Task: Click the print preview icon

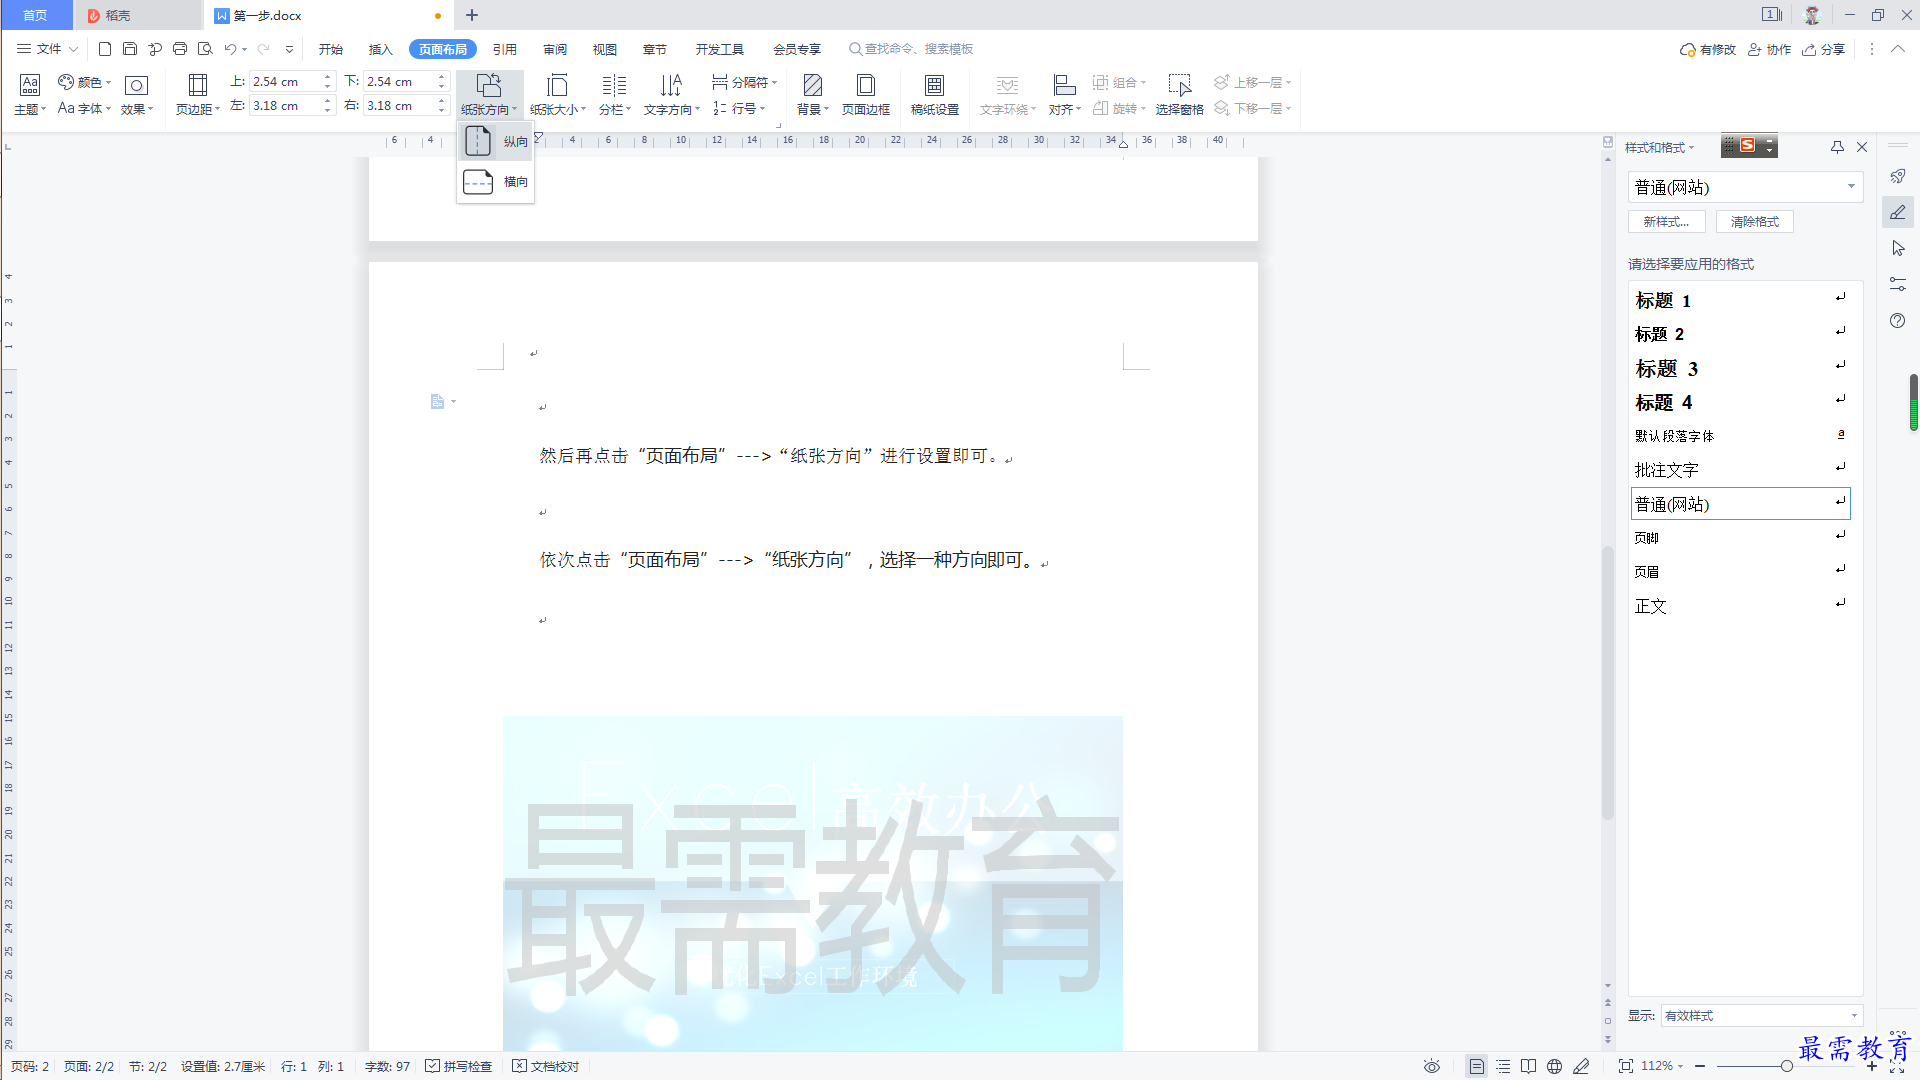Action: pyautogui.click(x=205, y=49)
